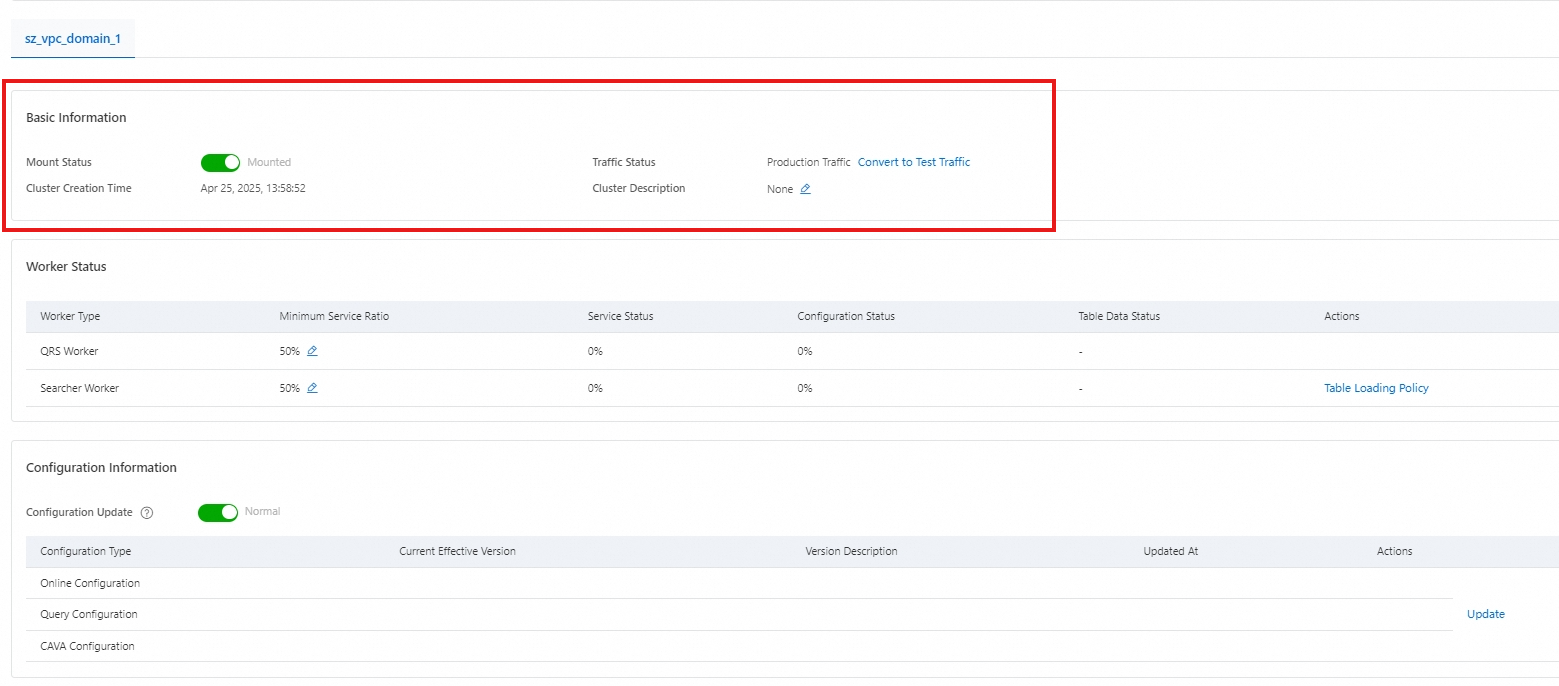Select the QRS Worker row label
1559x686 pixels.
click(69, 351)
